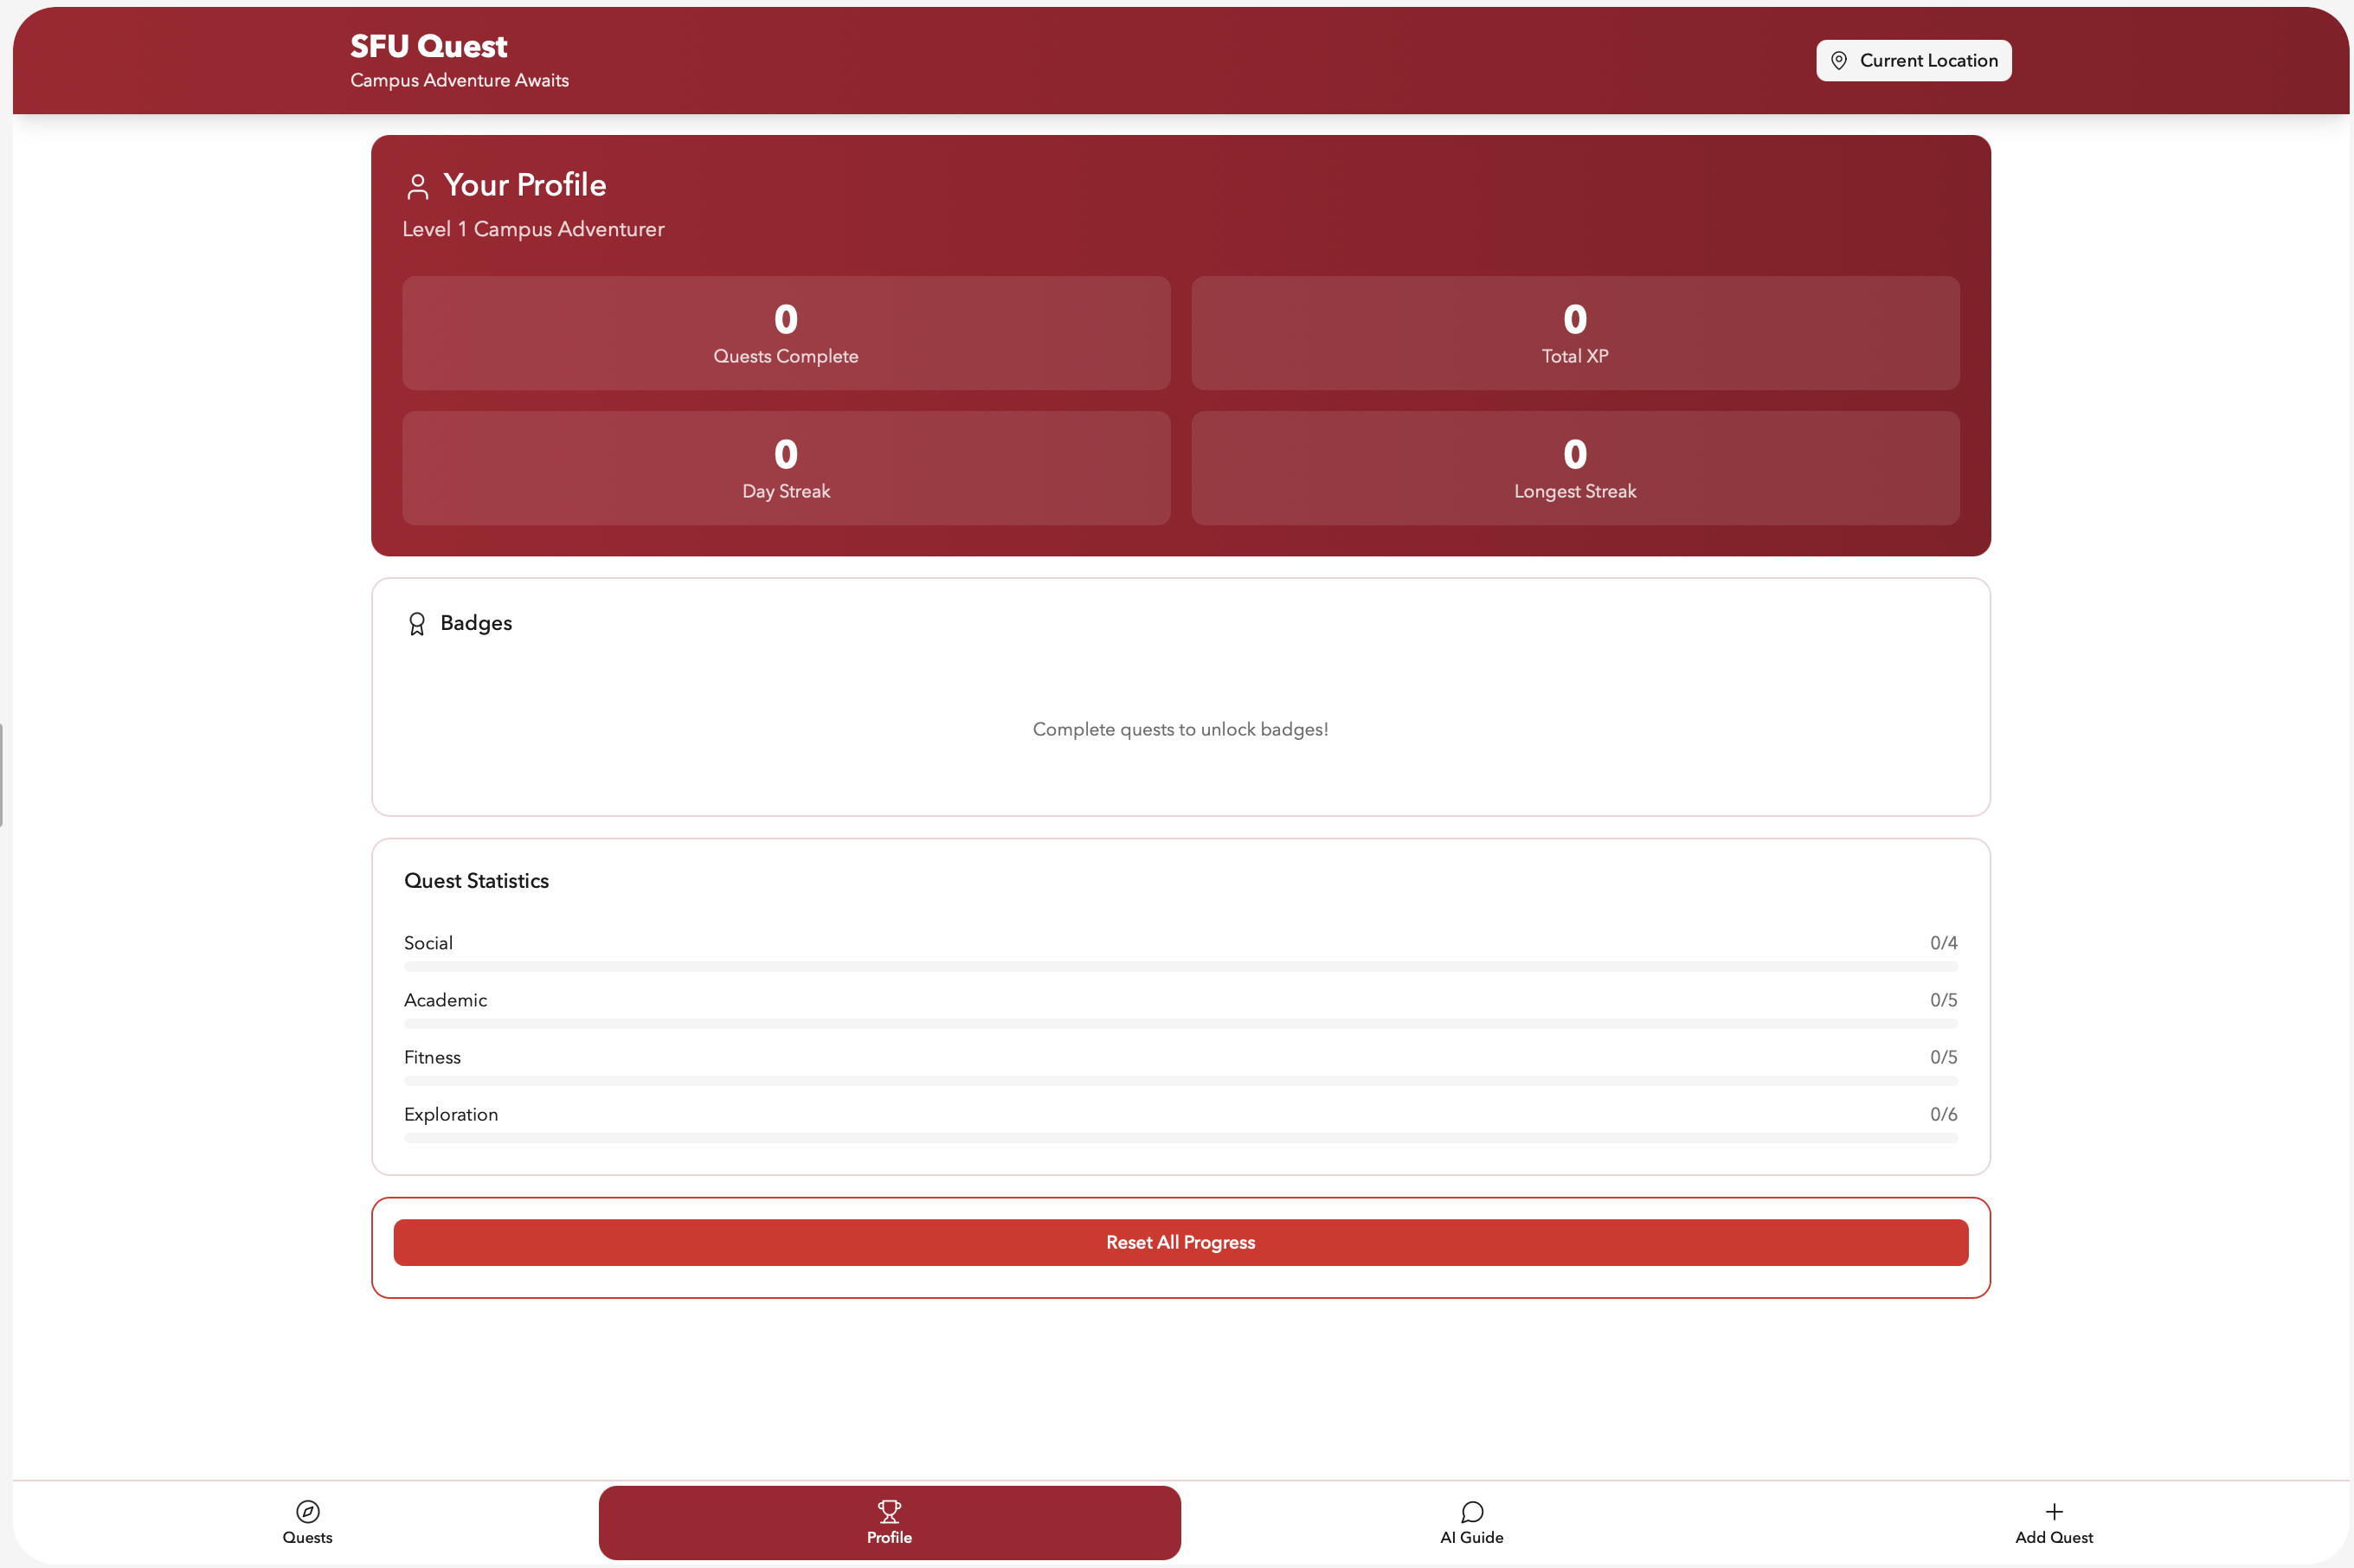Click the Fitness progress bar
This screenshot has width=2354, height=1568.
click(x=1180, y=1081)
